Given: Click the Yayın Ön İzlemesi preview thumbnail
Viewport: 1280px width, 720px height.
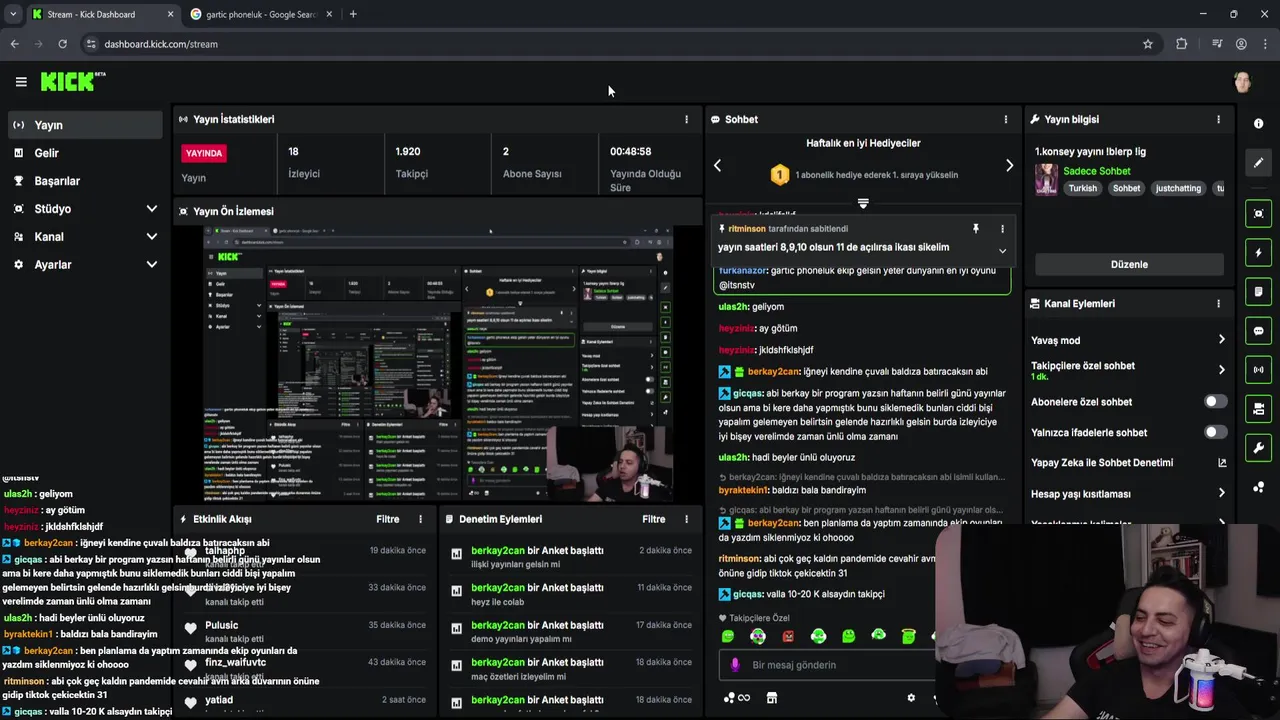Looking at the screenshot, I should [438, 363].
